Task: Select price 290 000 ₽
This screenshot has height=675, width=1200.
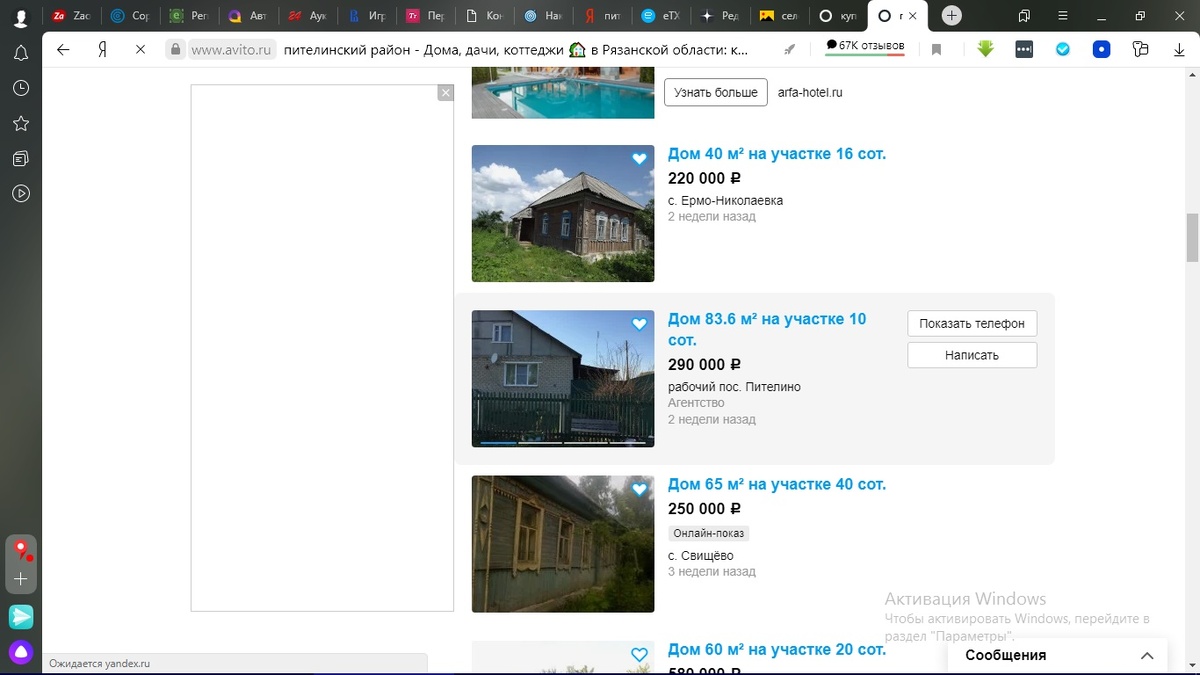Action: click(x=704, y=365)
